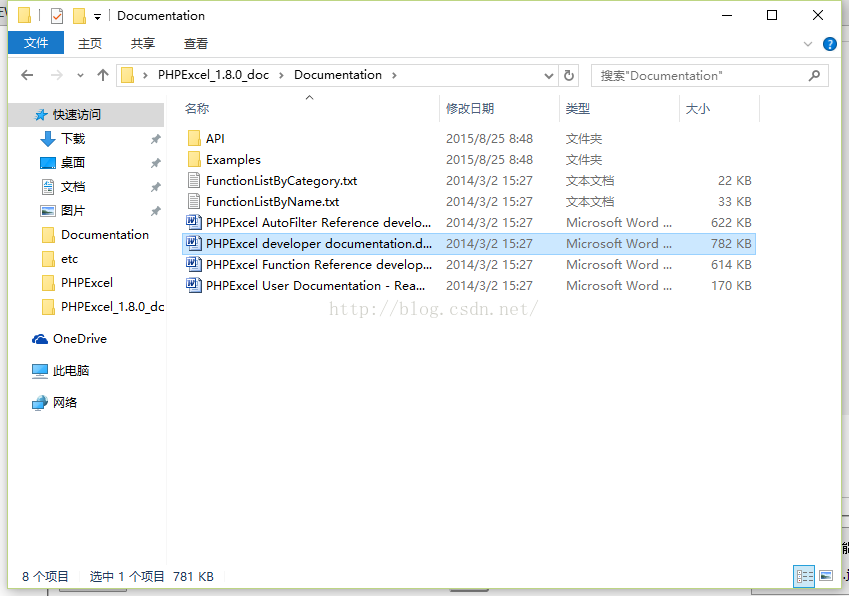
Task: Click the pin icon beside 文档
Action: click(155, 187)
